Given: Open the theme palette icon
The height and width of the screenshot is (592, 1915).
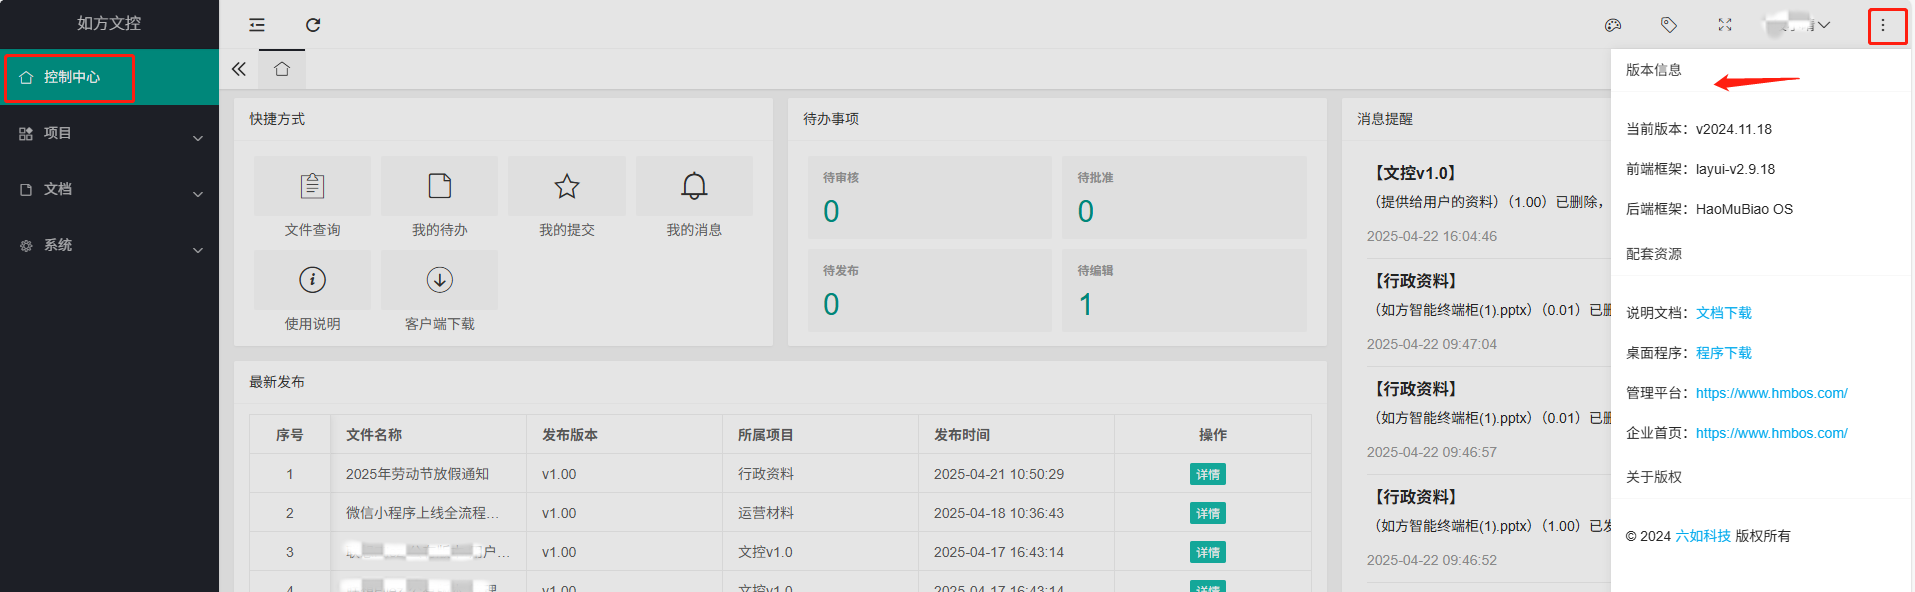Looking at the screenshot, I should pos(1613,25).
